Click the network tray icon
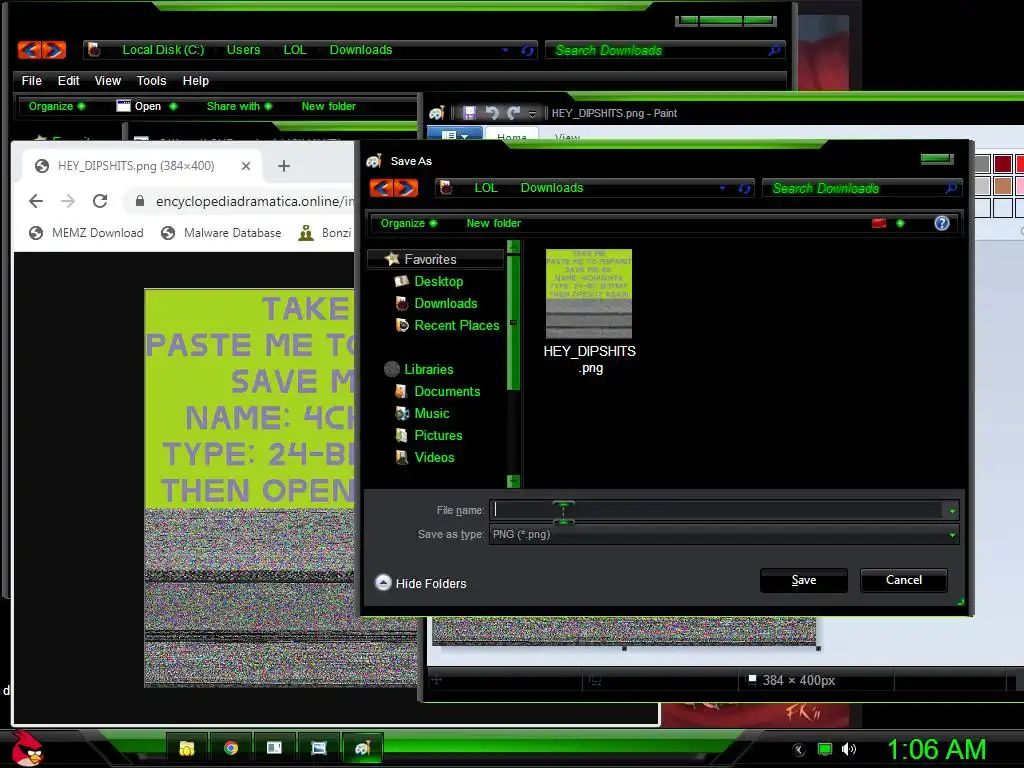 pyautogui.click(x=825, y=749)
